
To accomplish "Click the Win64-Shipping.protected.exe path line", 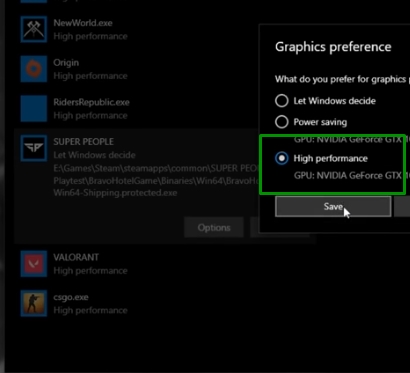I will point(115,193).
